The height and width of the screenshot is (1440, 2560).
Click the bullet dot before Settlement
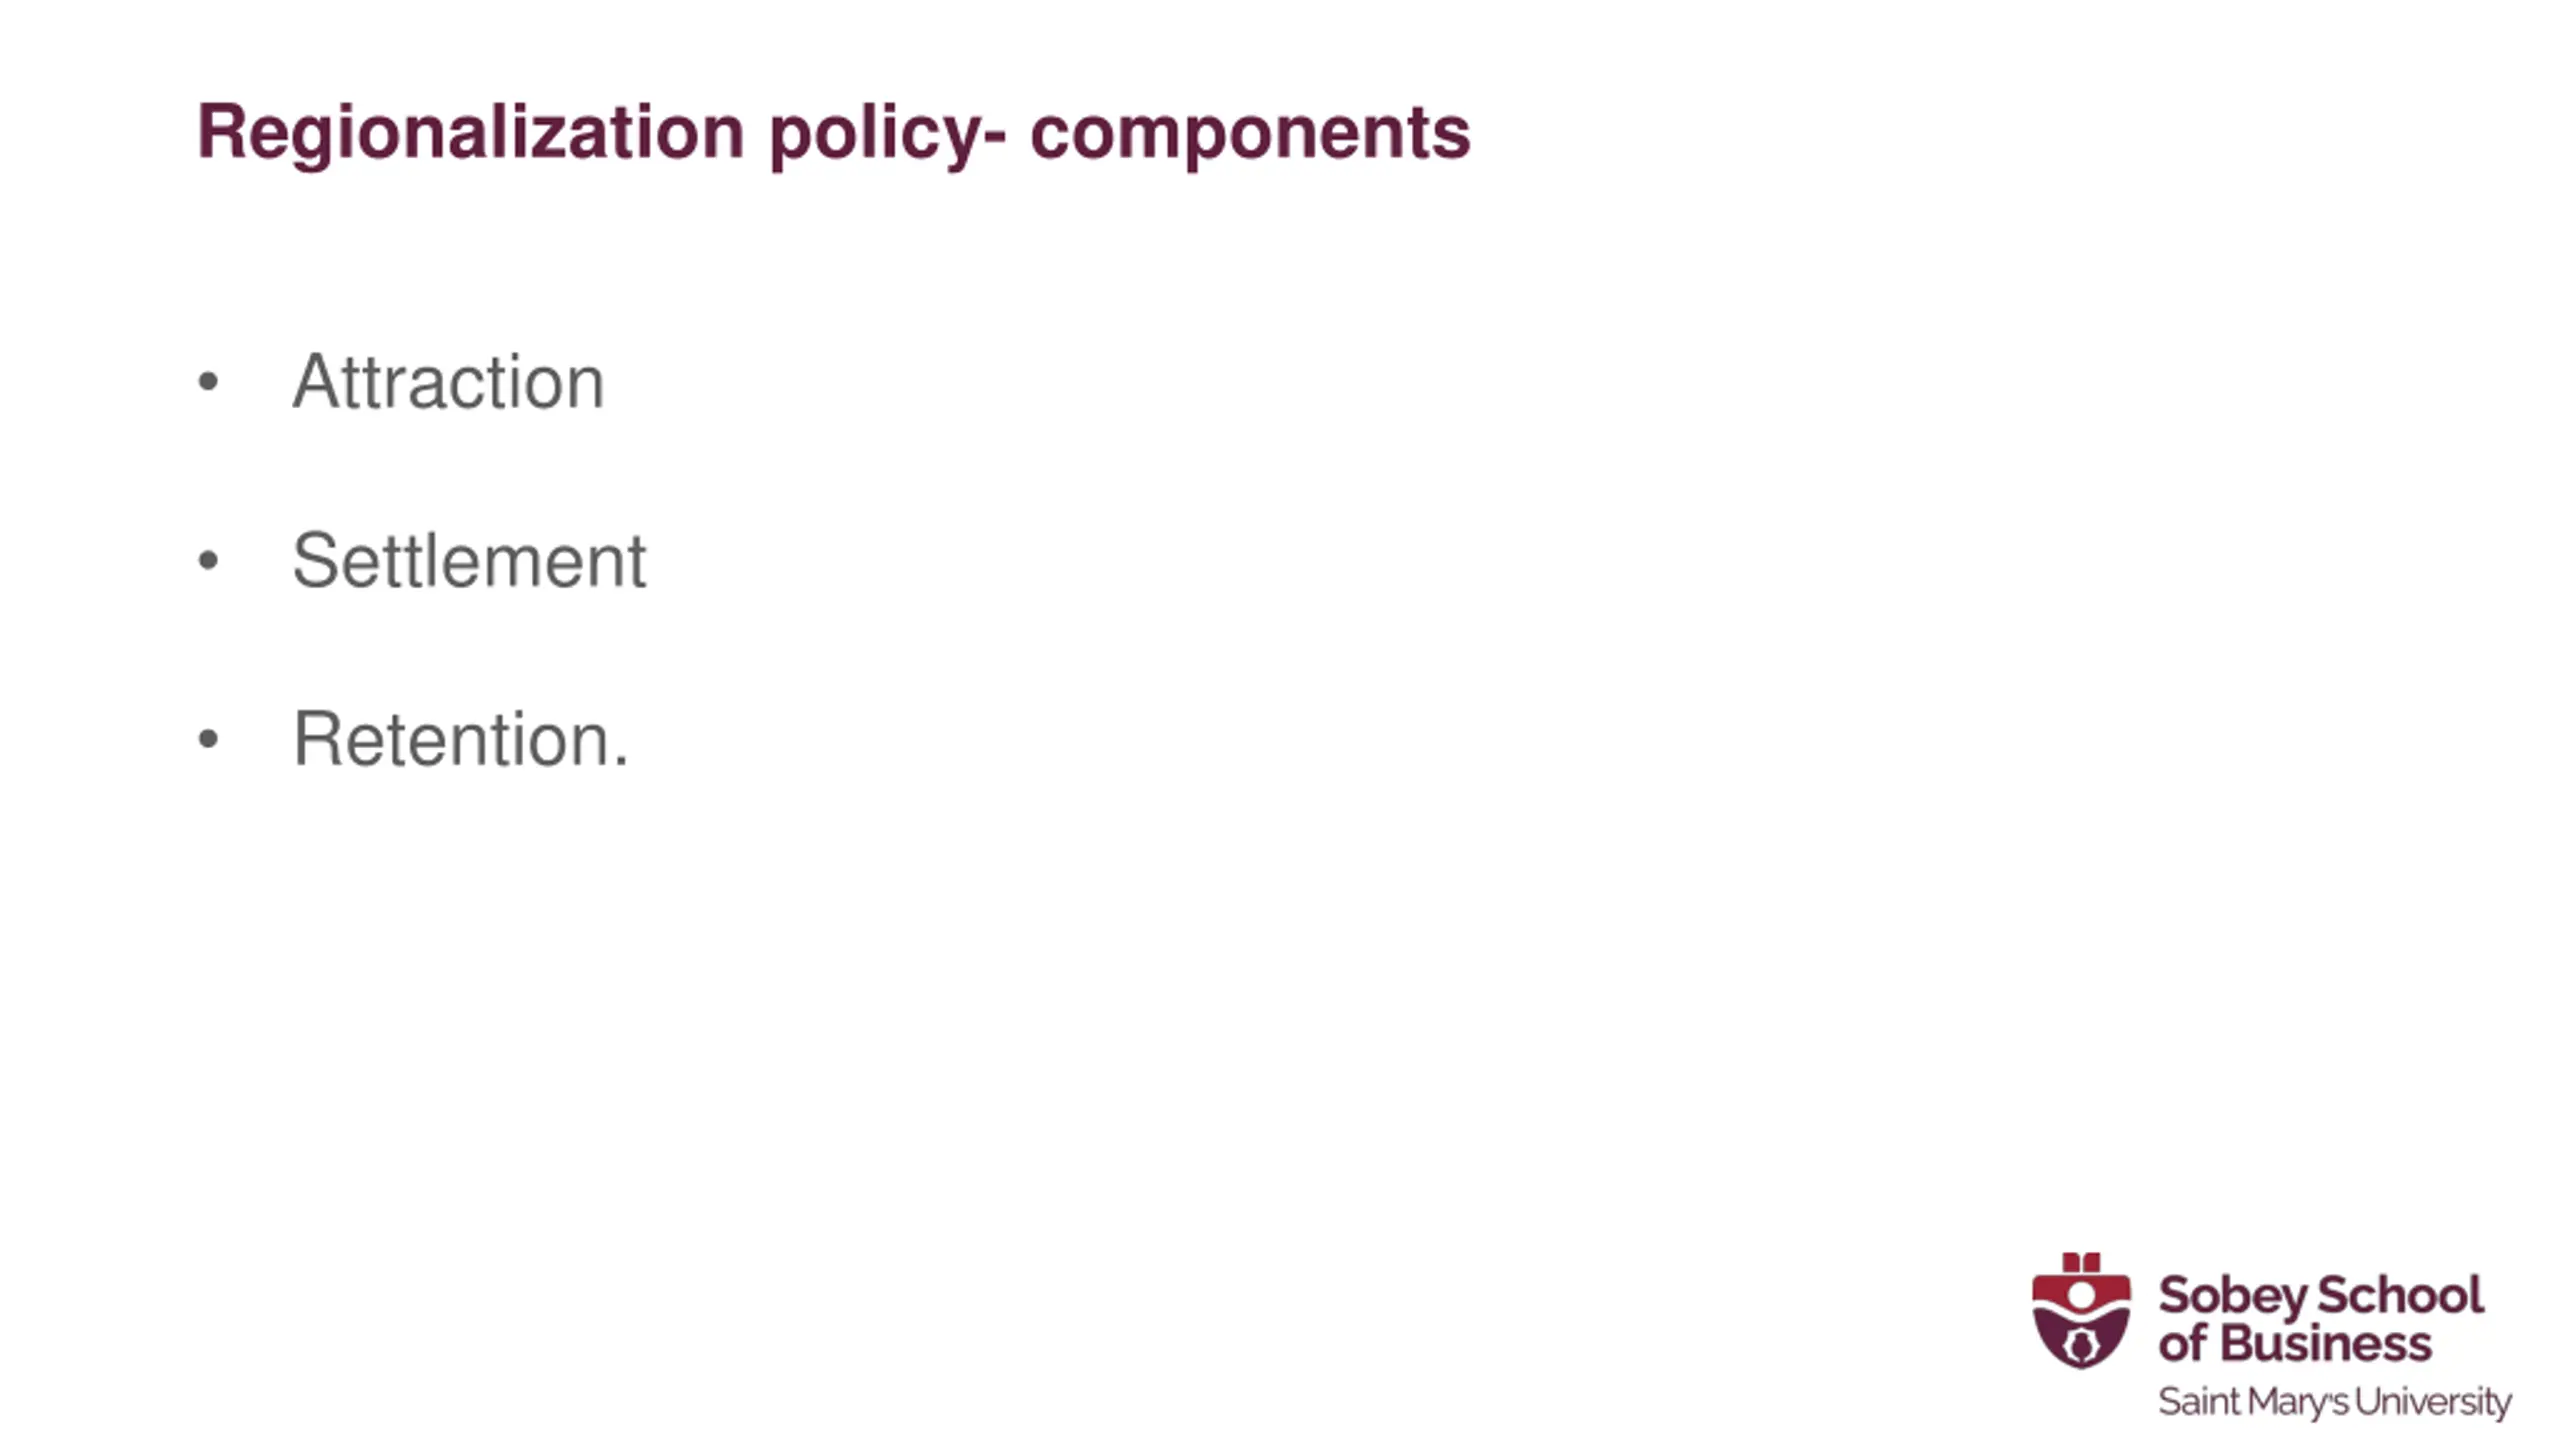pos(208,560)
